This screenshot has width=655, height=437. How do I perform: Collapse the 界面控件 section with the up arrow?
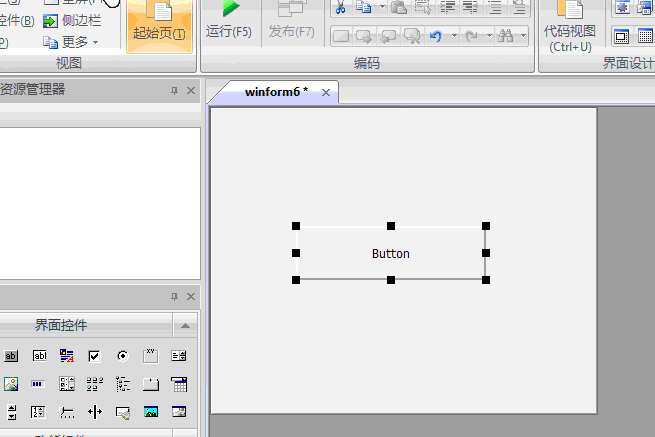coord(185,325)
